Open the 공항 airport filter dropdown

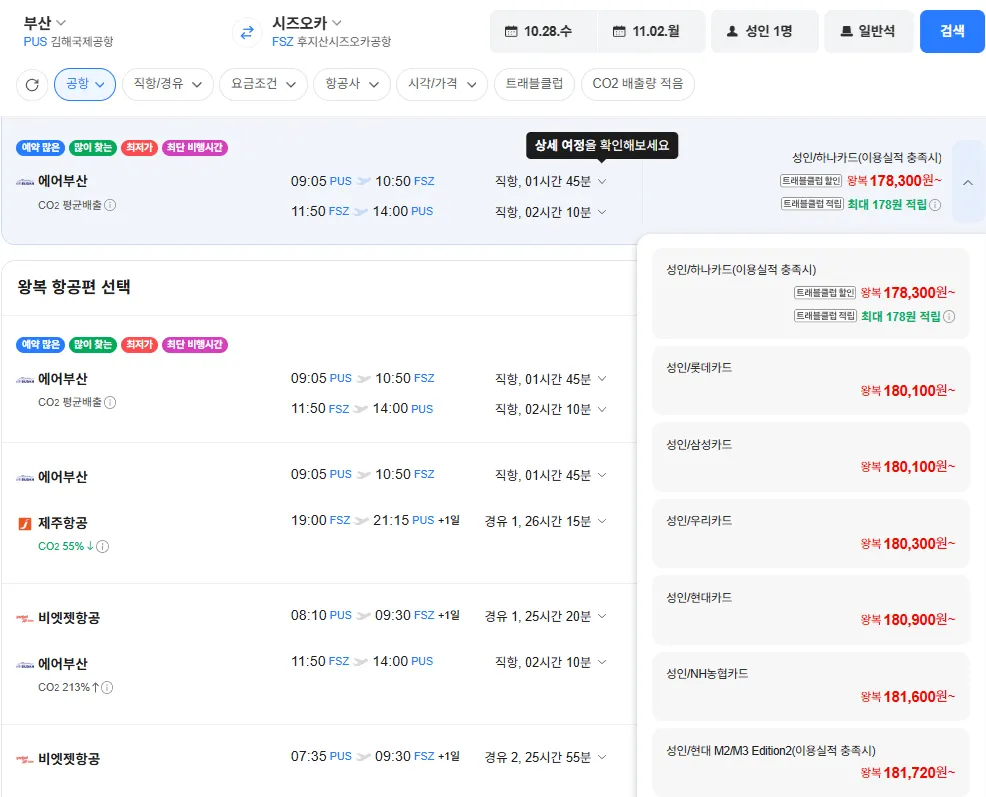coord(85,84)
